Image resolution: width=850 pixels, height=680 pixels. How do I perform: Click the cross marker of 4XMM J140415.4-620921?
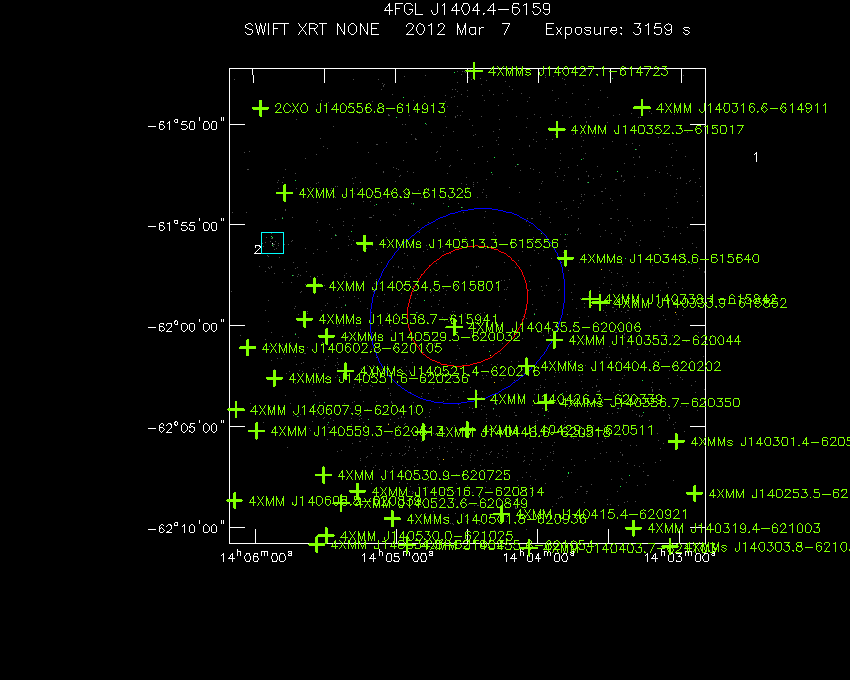click(501, 513)
